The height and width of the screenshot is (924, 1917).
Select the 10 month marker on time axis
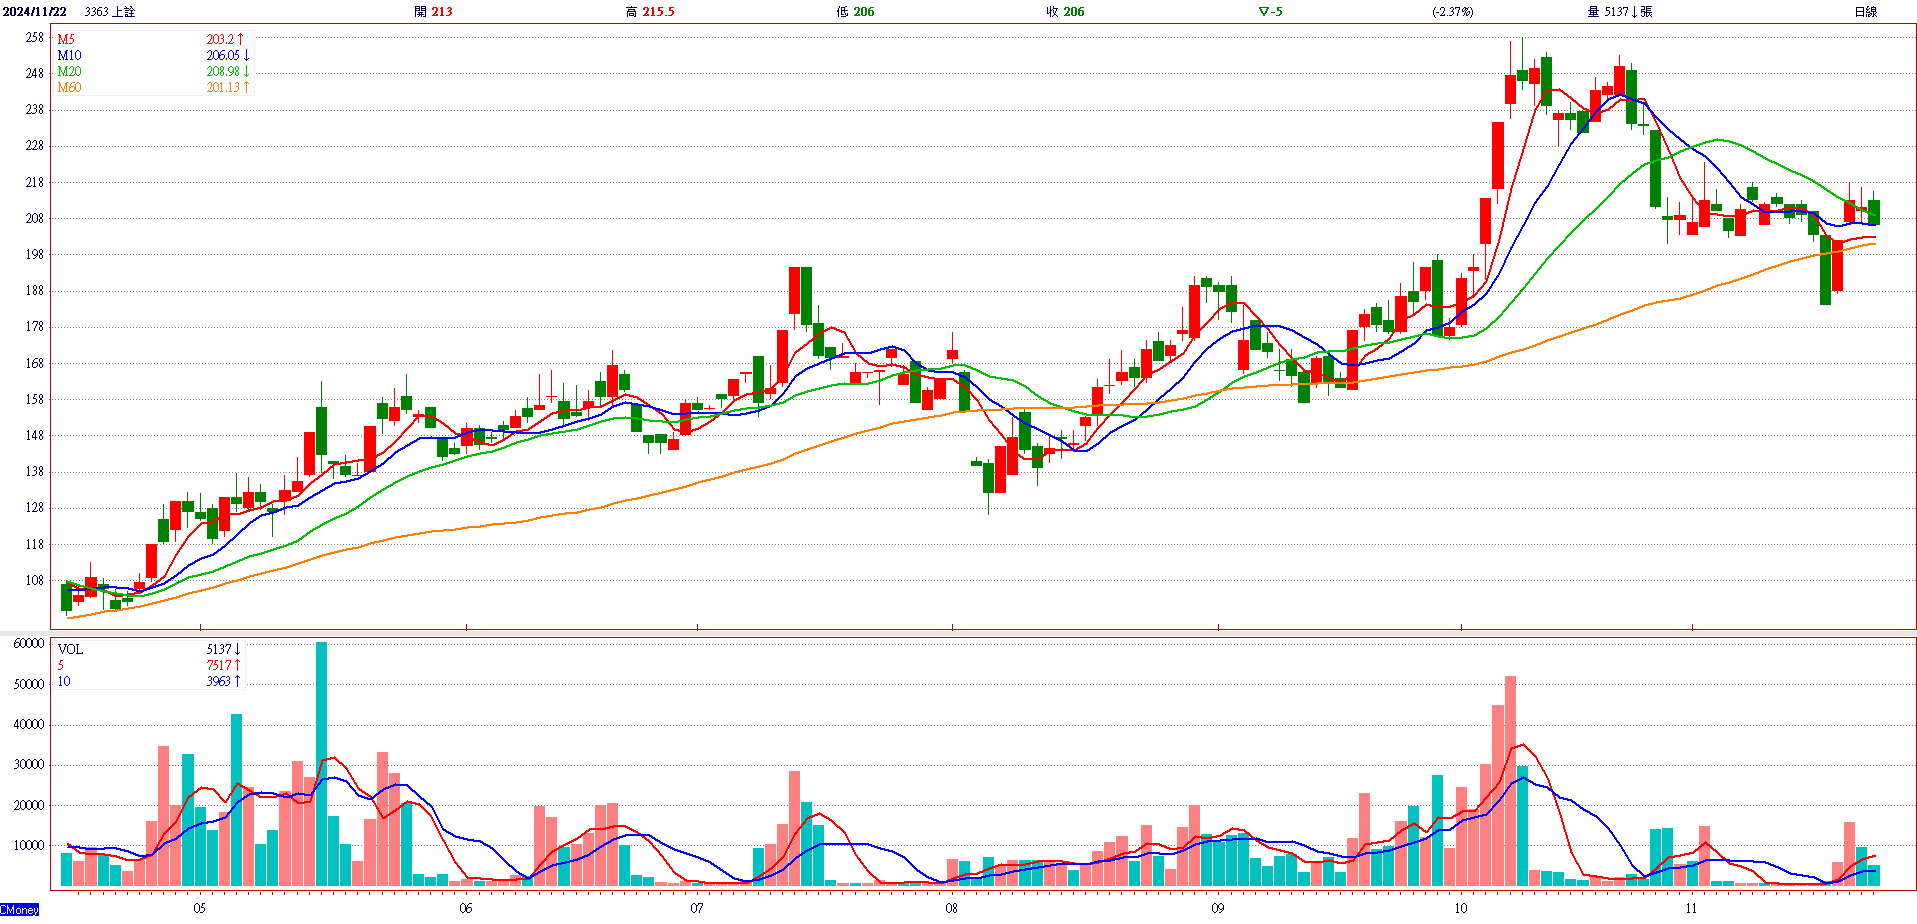pyautogui.click(x=1461, y=908)
